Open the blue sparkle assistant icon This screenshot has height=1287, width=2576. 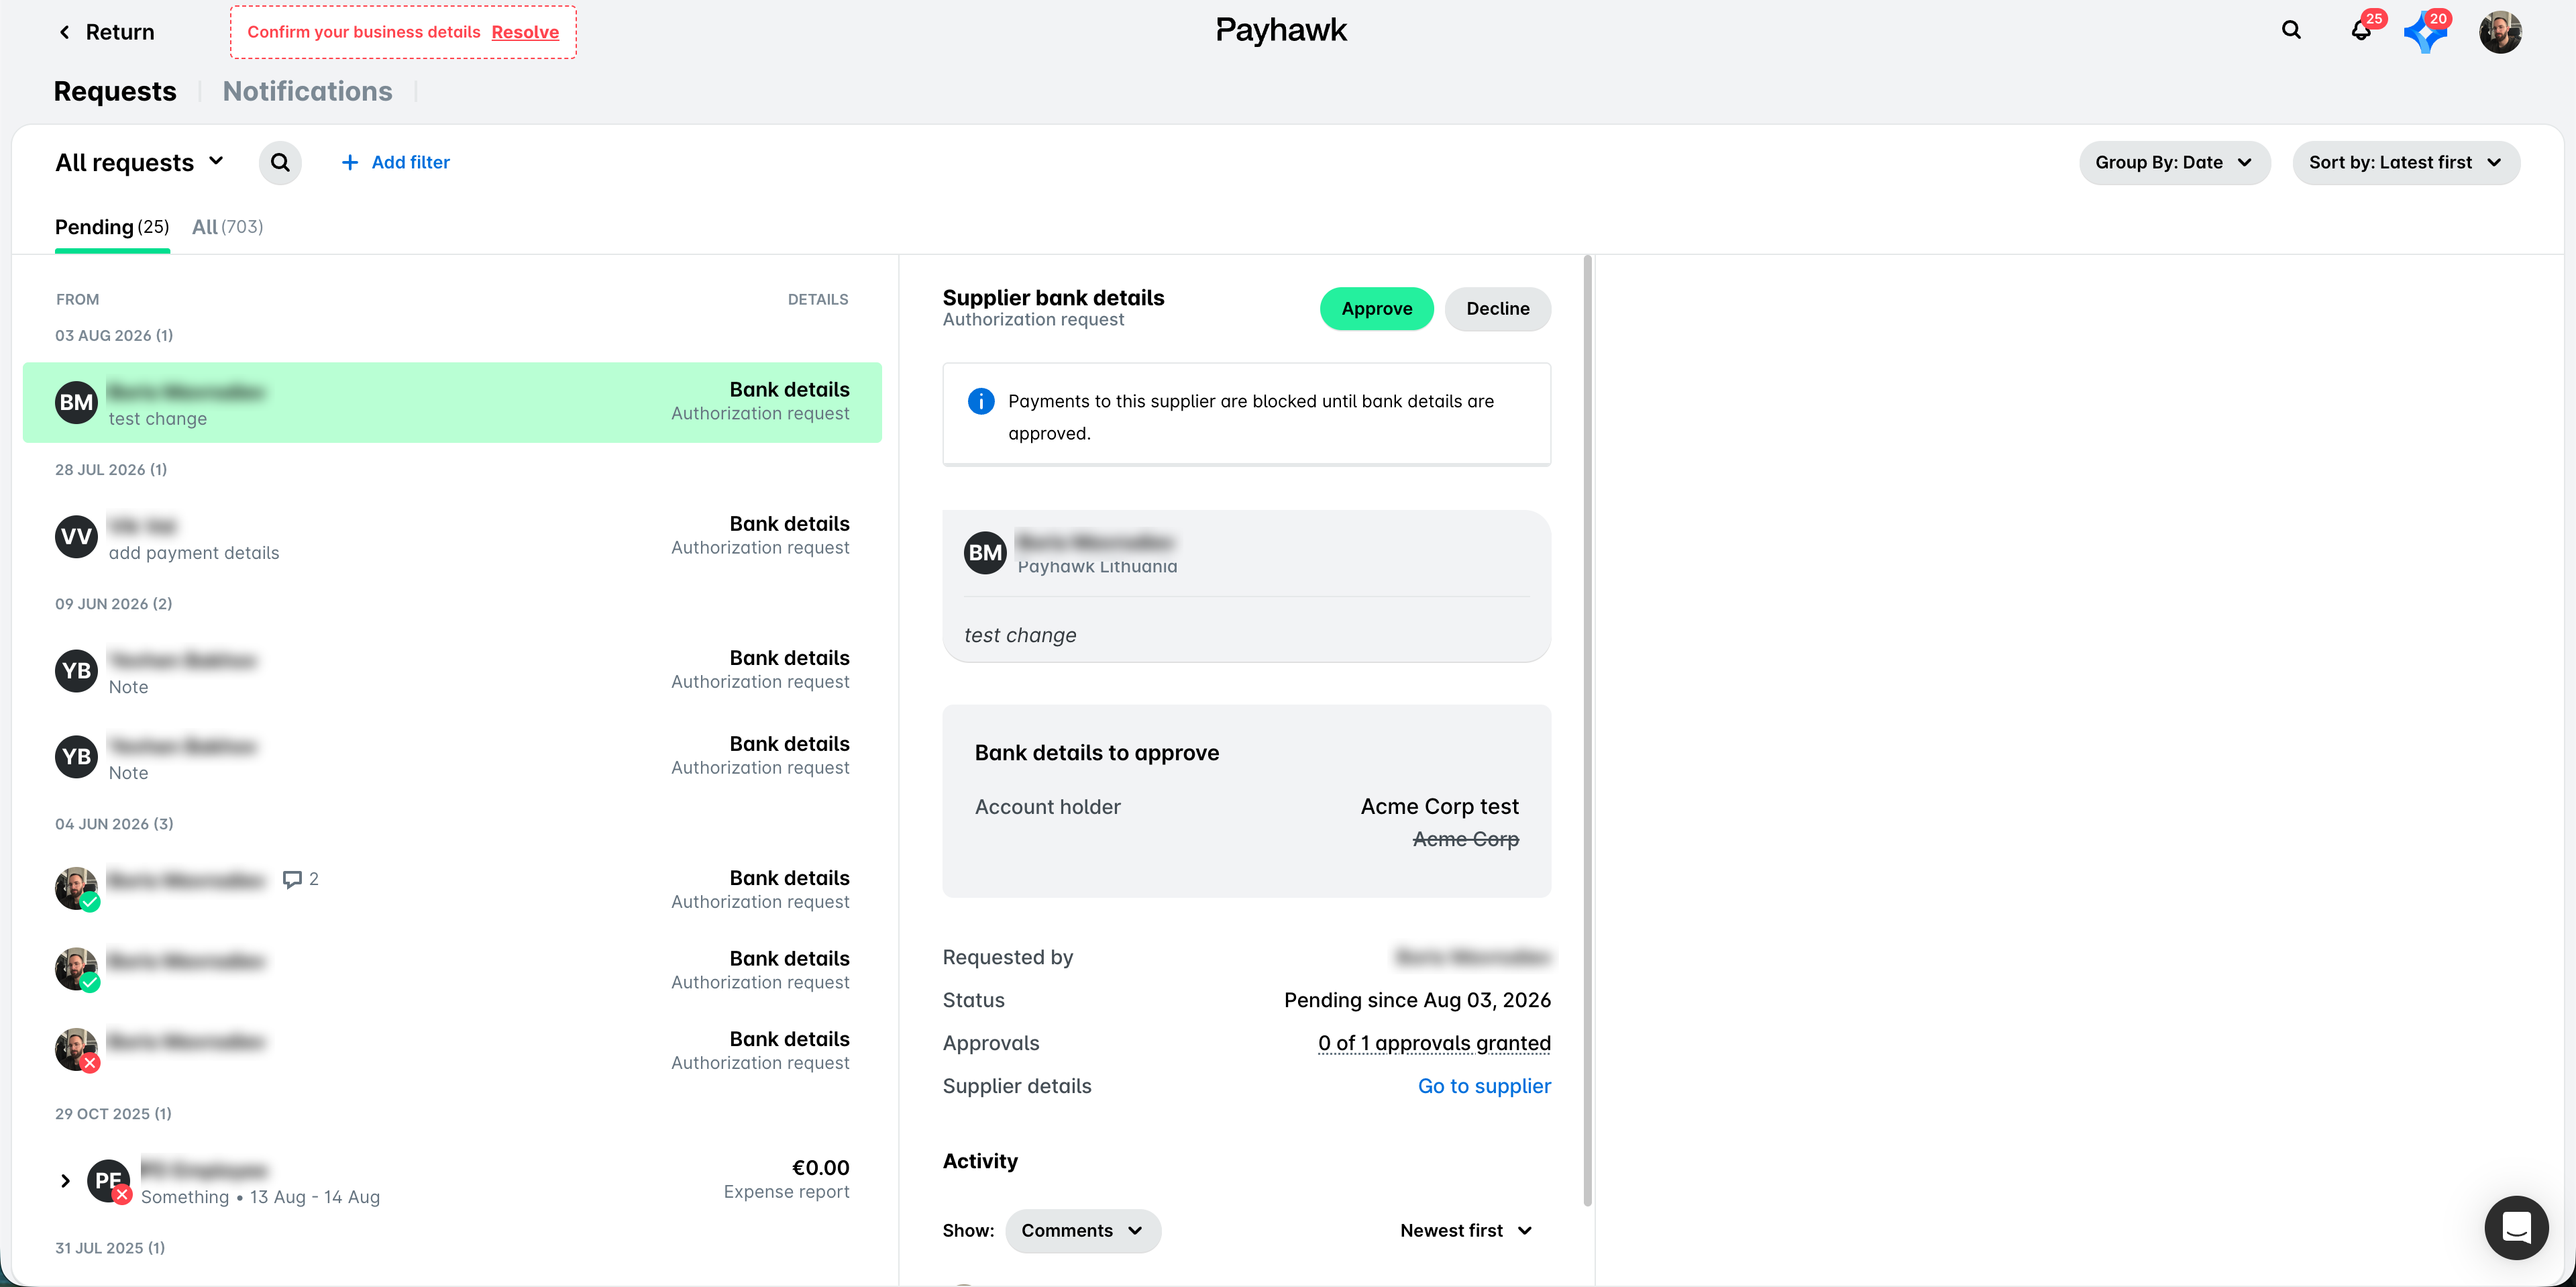tap(2425, 32)
